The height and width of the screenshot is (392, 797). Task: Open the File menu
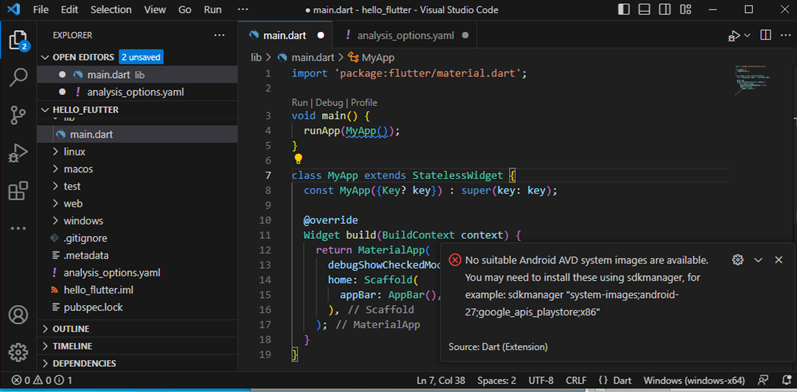[x=41, y=10]
